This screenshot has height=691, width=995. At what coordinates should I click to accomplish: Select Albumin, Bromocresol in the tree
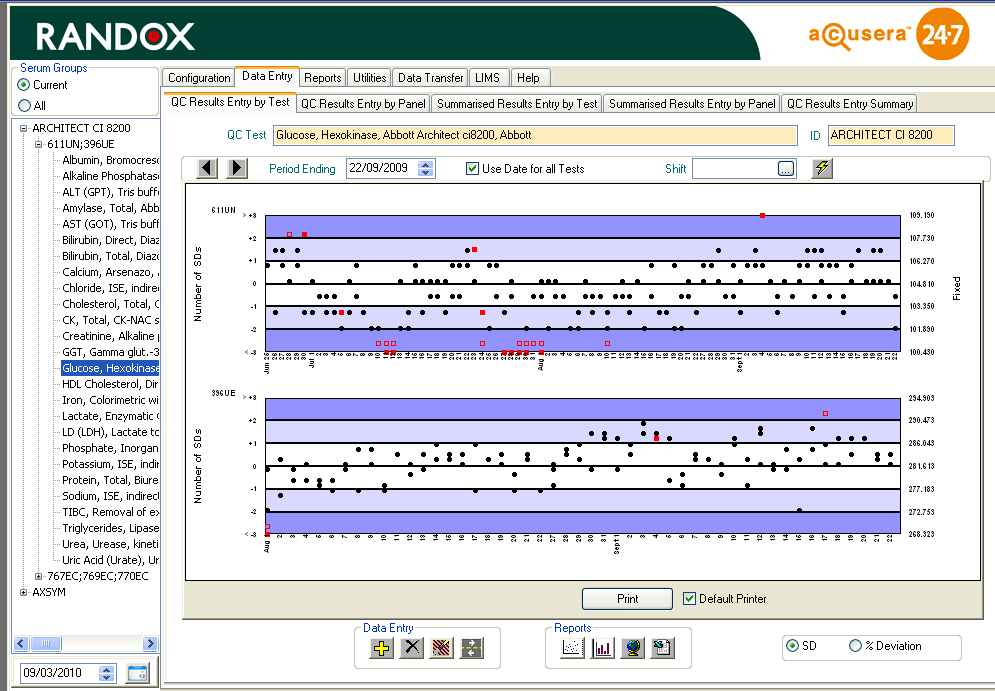tap(110, 160)
